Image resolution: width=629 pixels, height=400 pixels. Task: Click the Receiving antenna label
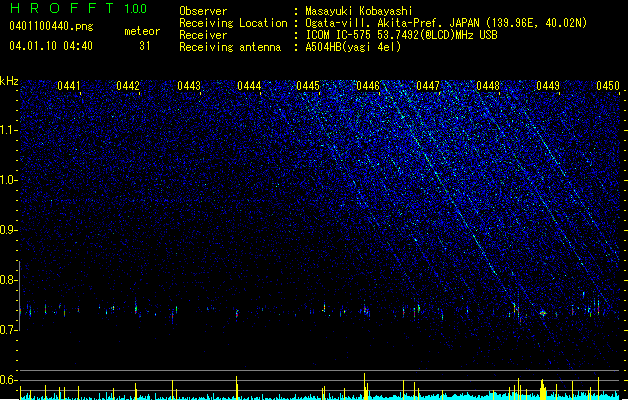tap(230, 47)
